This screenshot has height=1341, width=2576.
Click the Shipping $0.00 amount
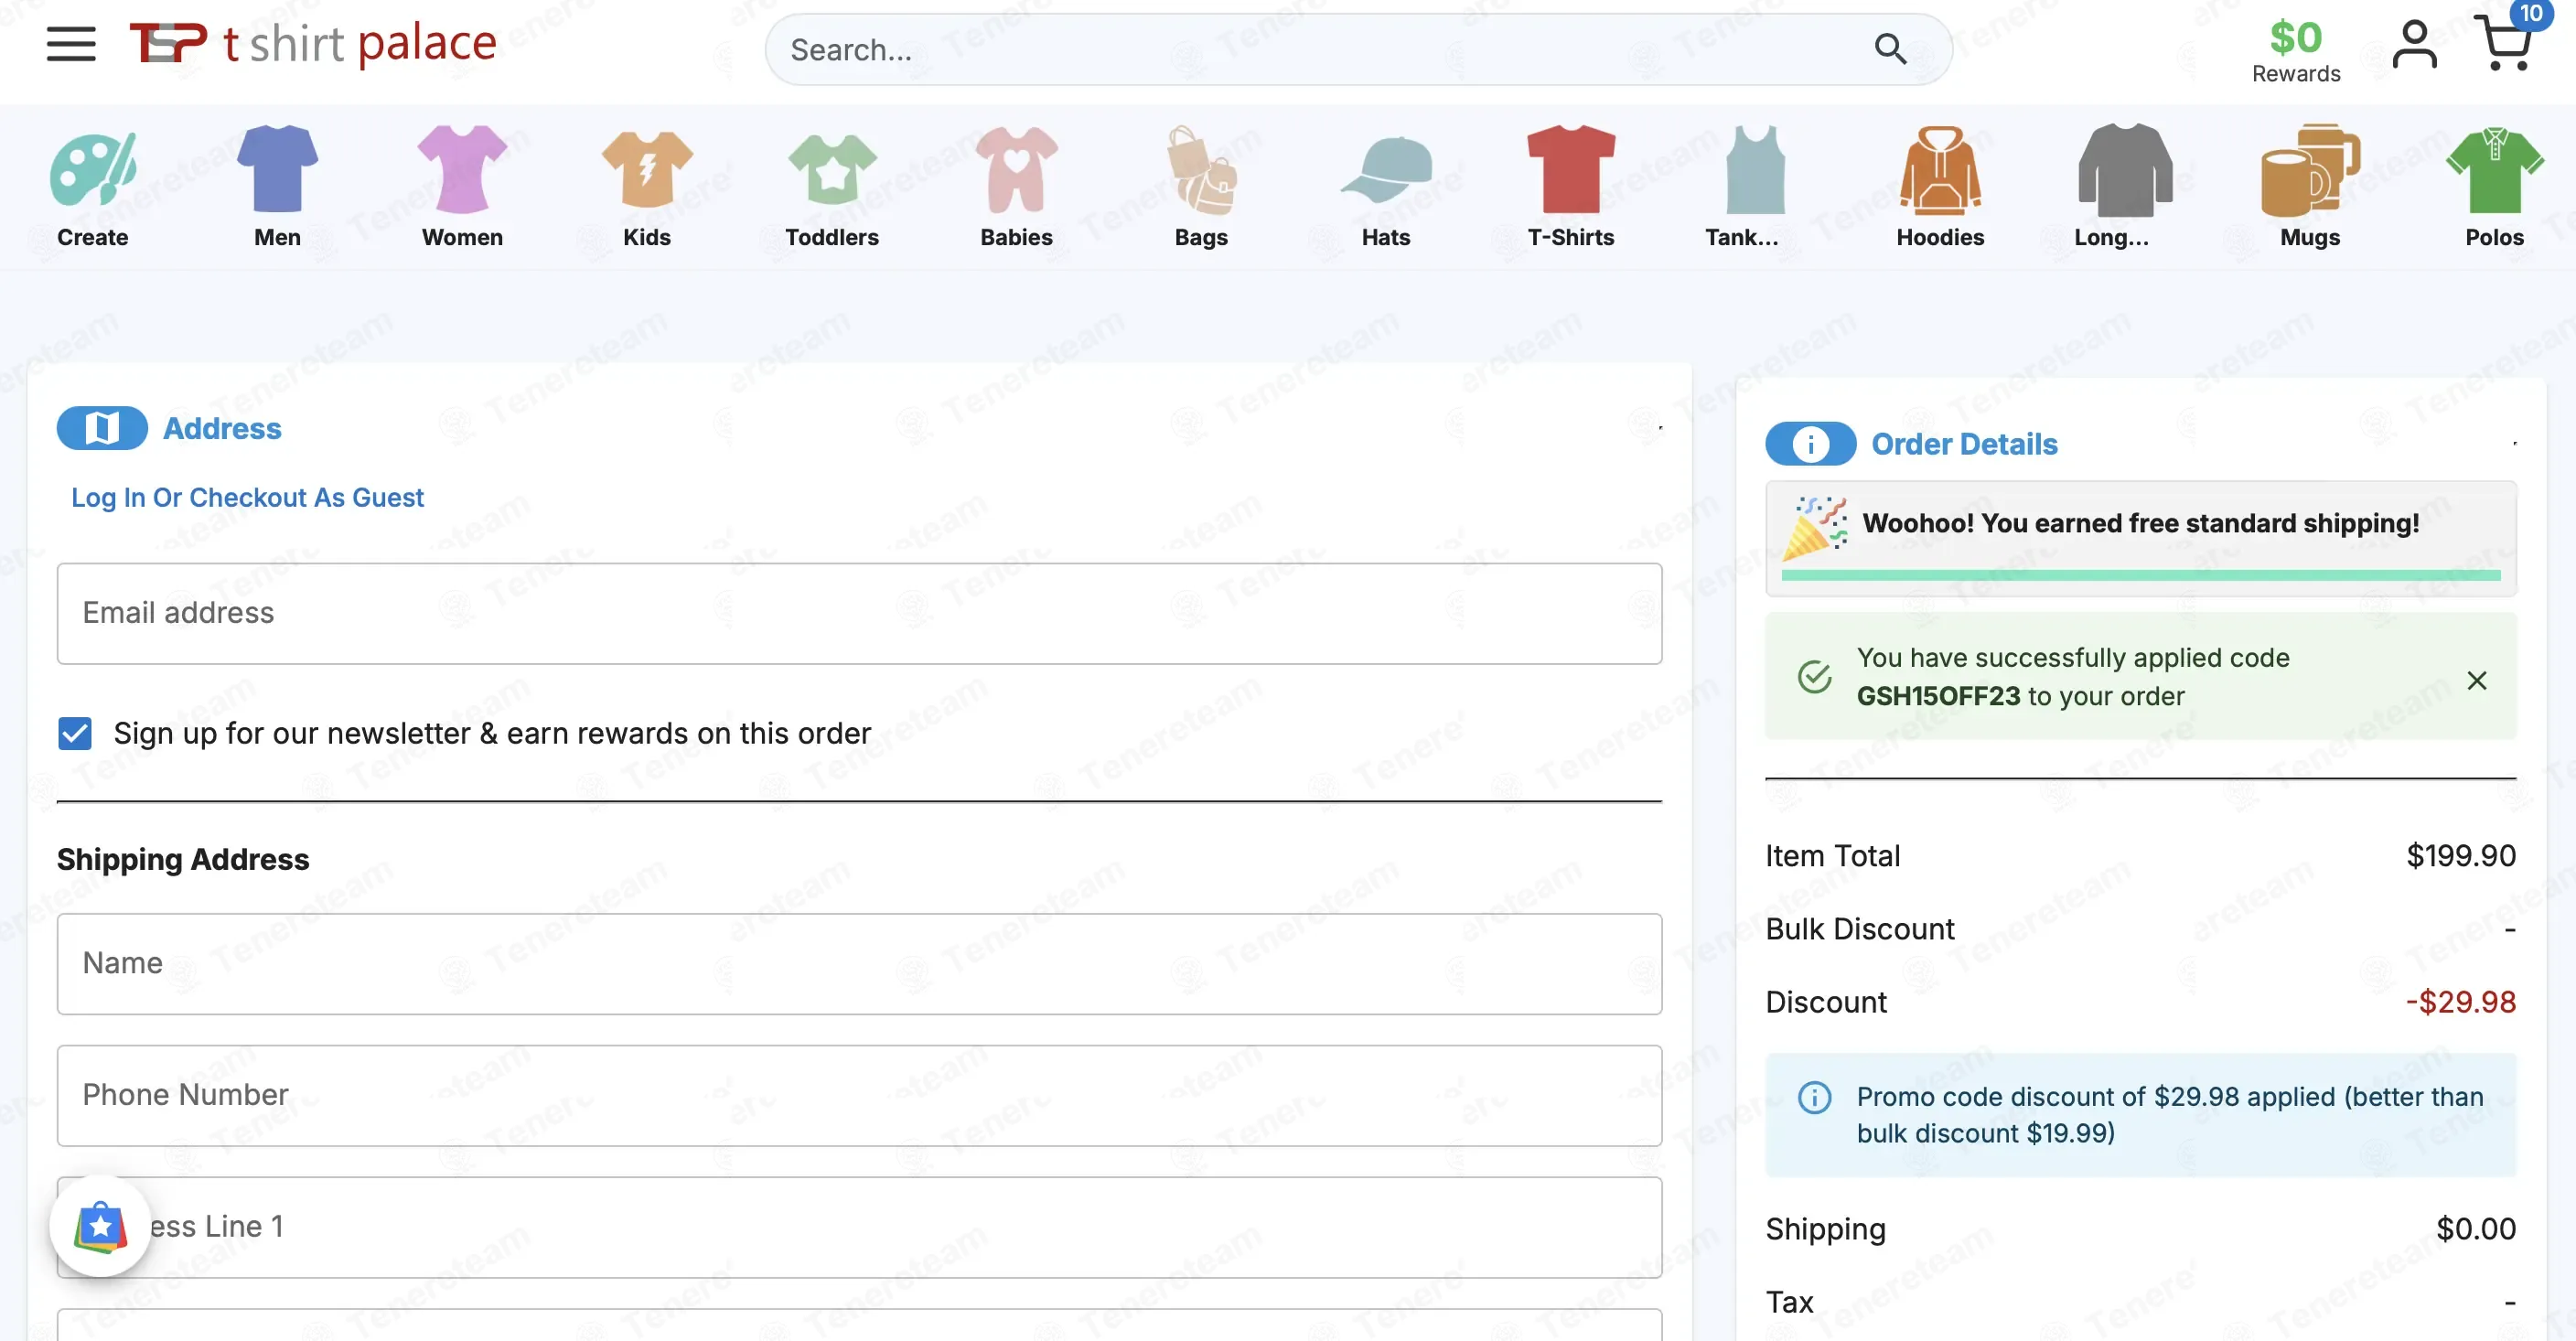tap(2475, 1229)
